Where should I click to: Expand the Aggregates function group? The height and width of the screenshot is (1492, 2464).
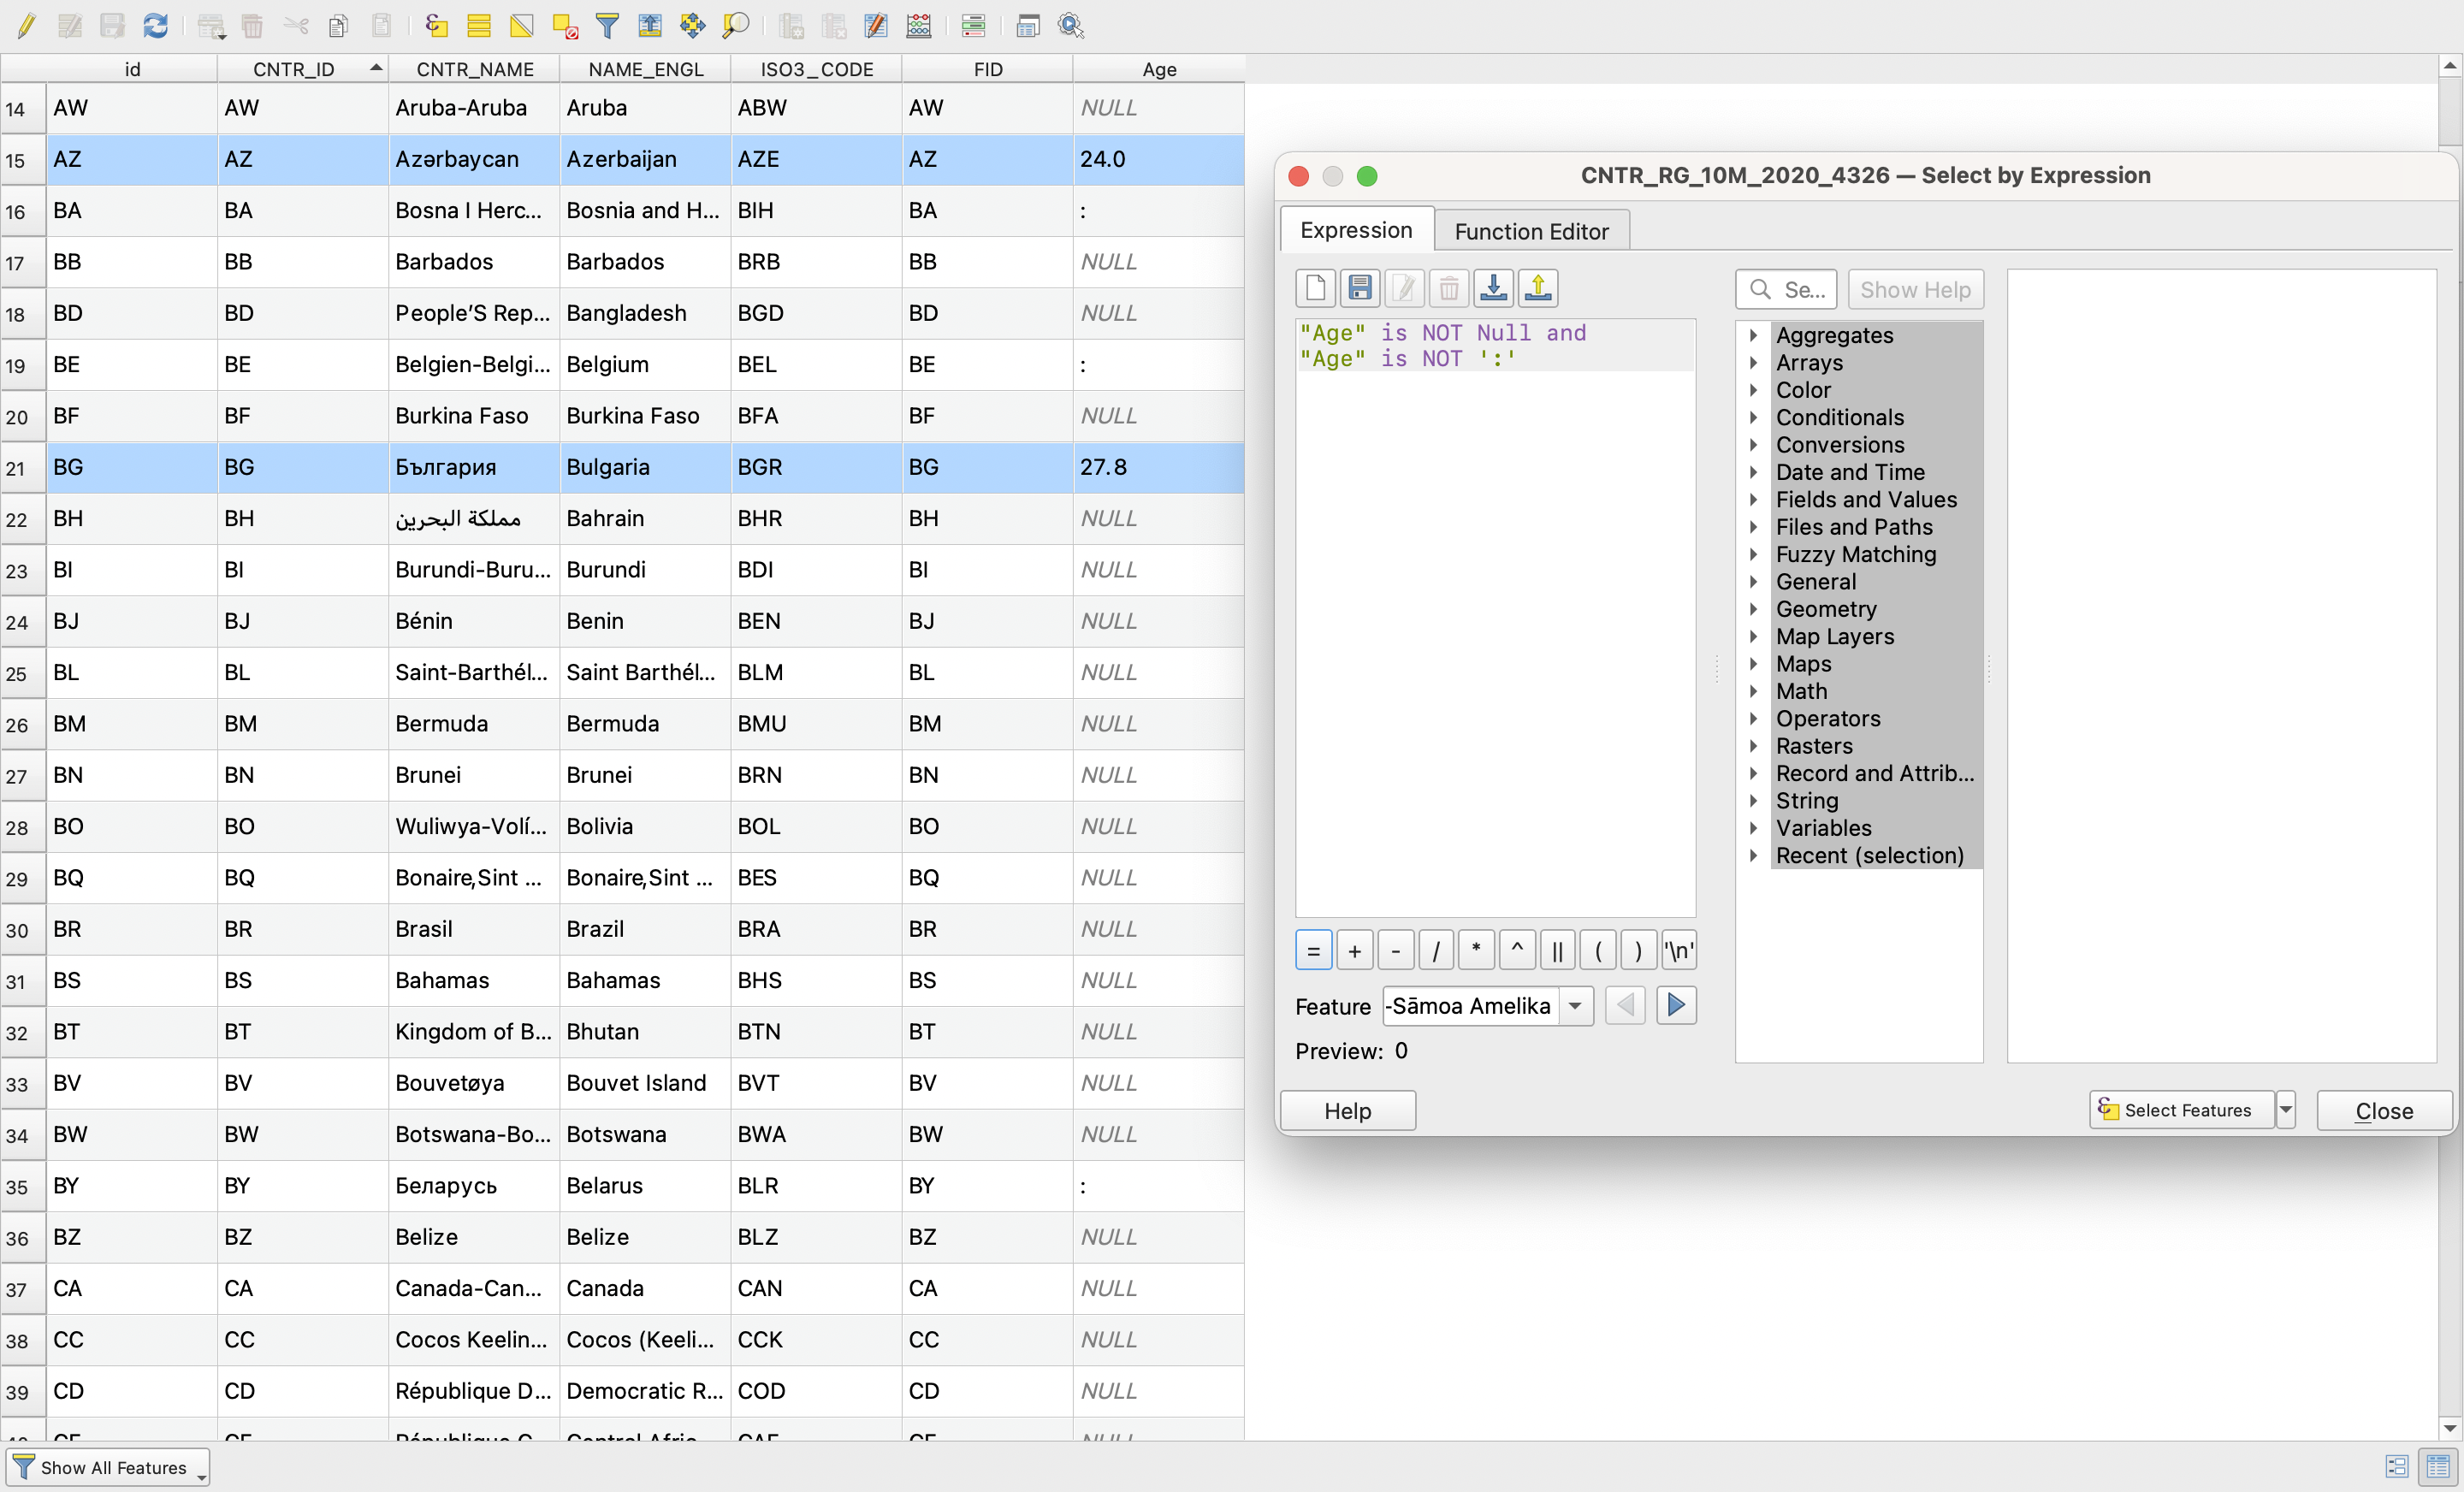[1753, 335]
